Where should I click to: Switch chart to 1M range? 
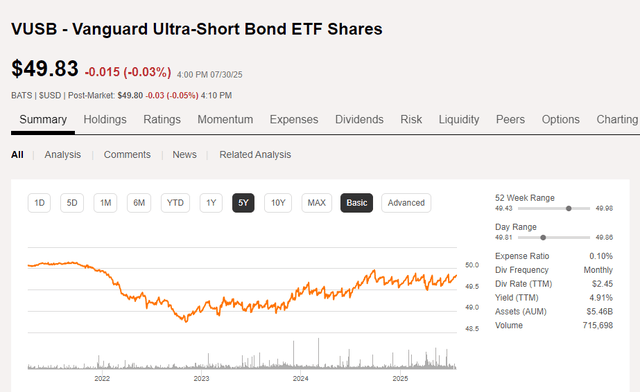click(105, 203)
